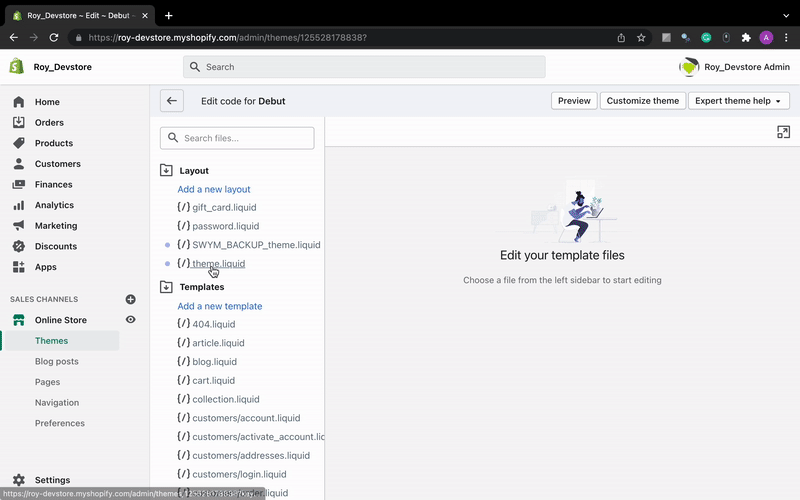Focus the top admin Search bar

[x=364, y=67]
